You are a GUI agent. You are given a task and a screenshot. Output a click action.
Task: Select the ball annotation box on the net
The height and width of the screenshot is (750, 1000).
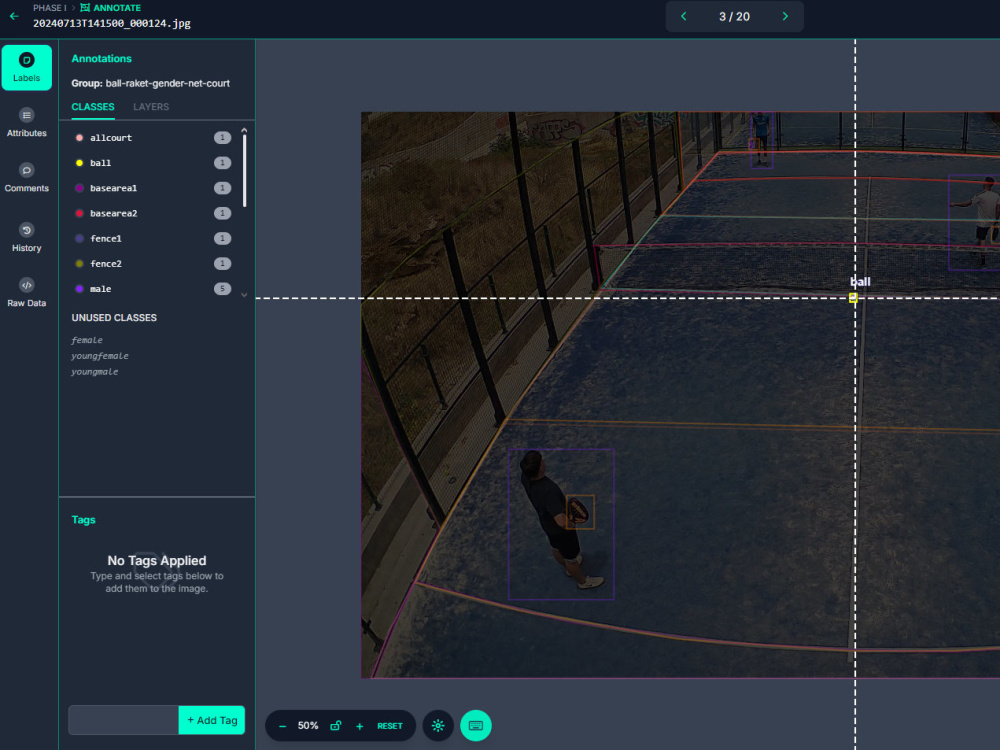coord(853,297)
